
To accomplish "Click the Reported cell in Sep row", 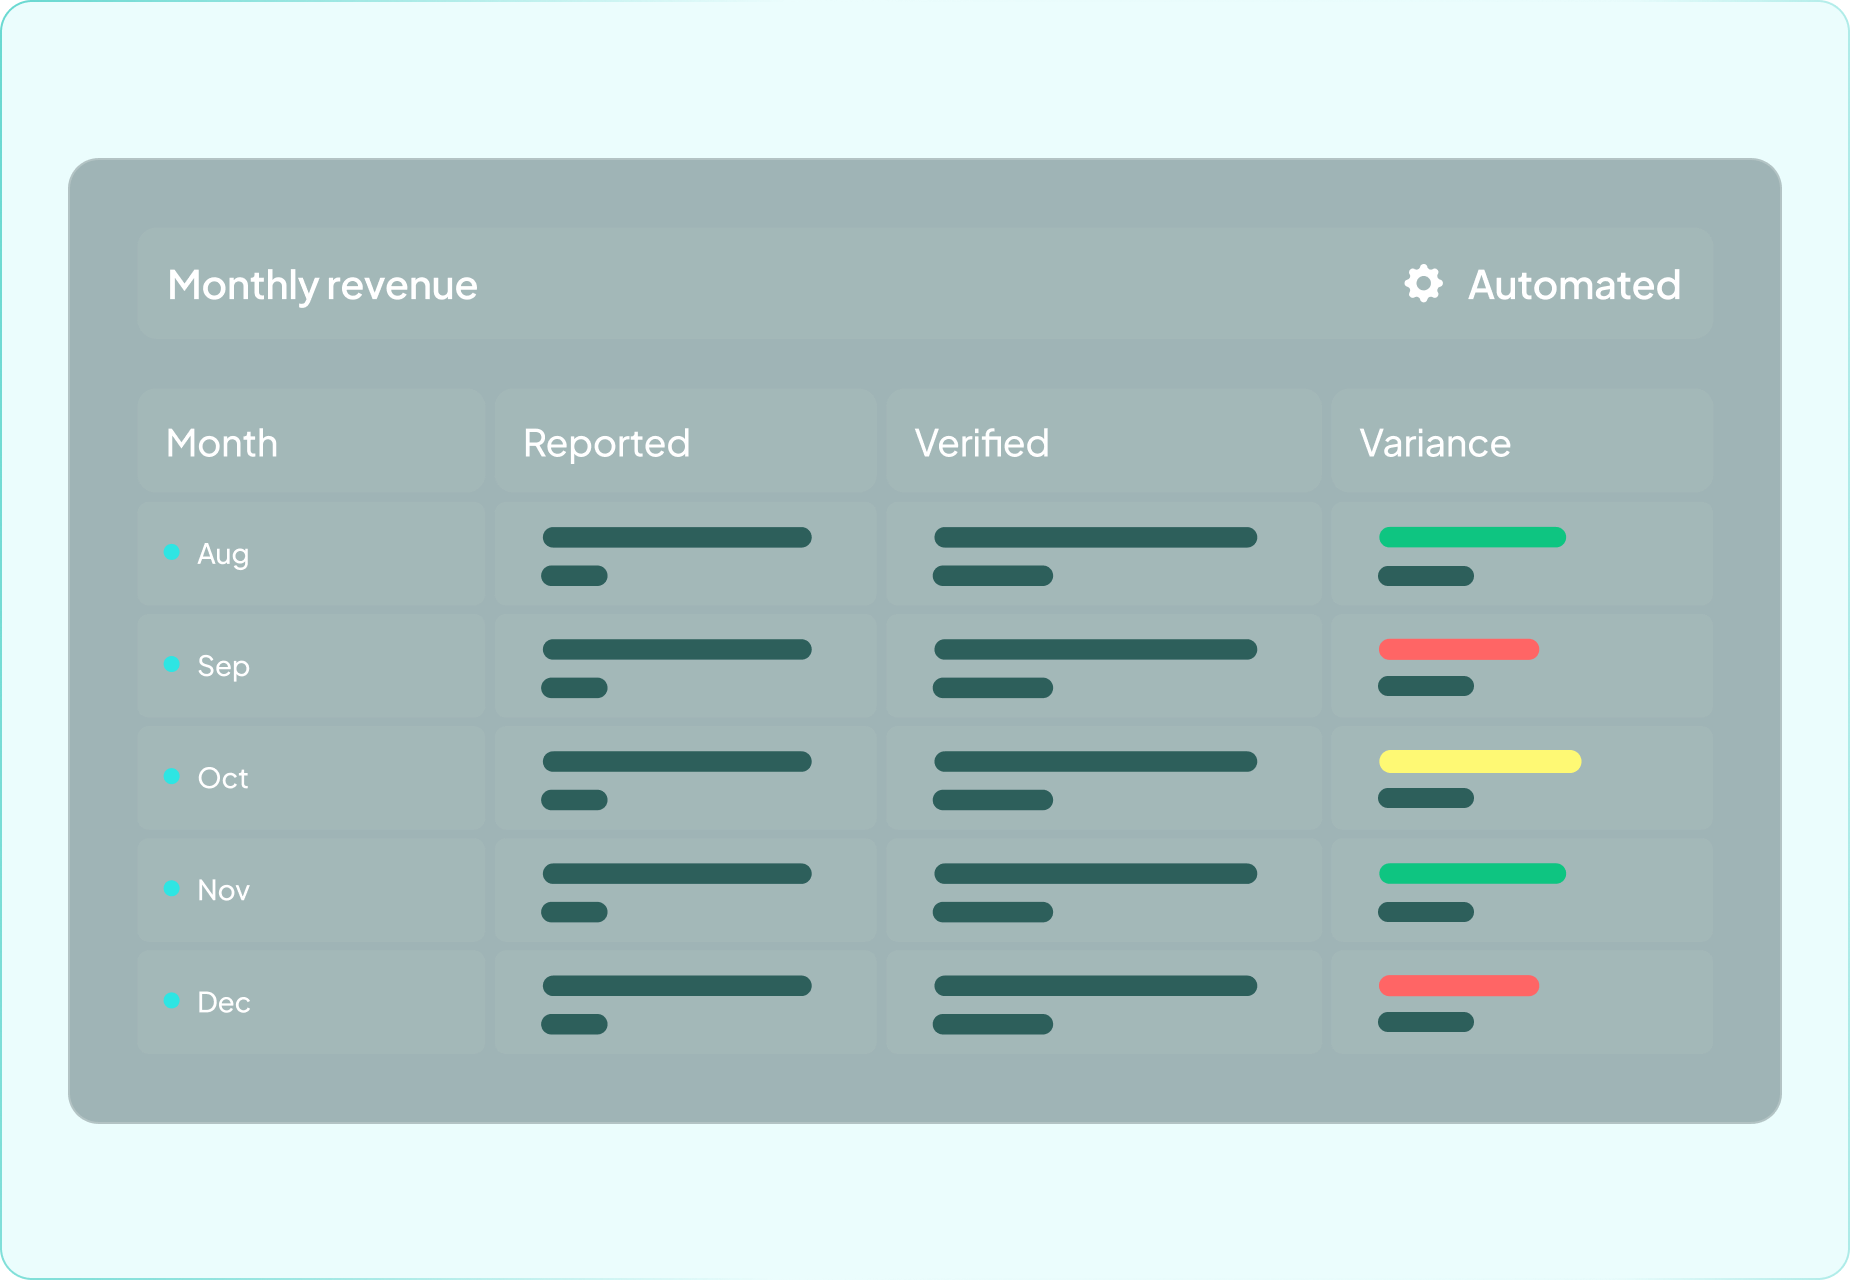I will [x=685, y=666].
